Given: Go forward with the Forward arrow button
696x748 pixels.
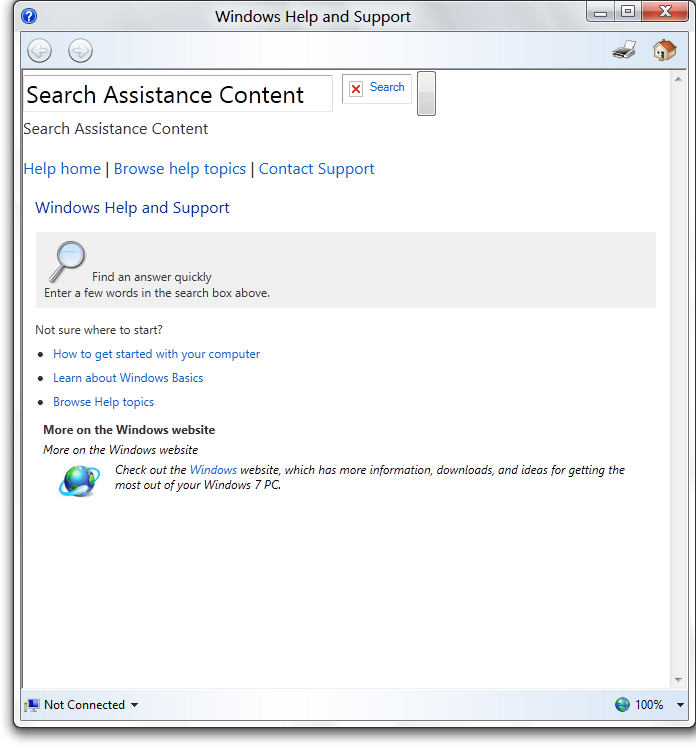Looking at the screenshot, I should point(80,50).
